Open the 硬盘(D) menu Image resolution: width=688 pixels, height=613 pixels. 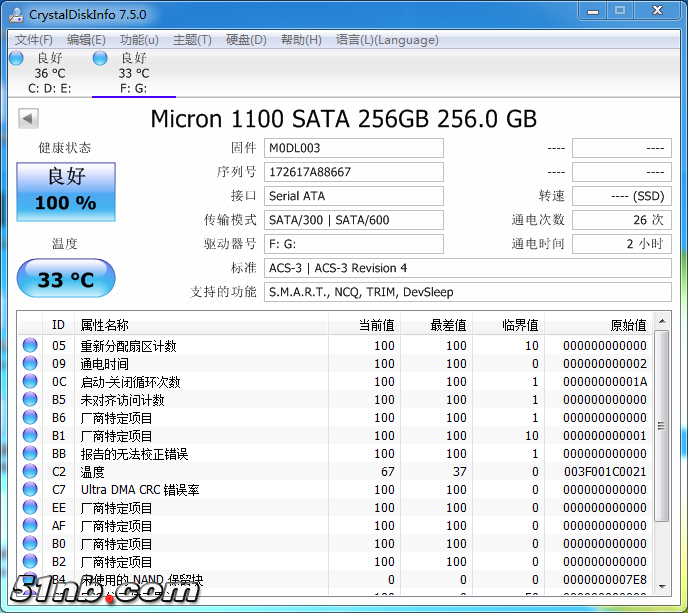click(246, 40)
